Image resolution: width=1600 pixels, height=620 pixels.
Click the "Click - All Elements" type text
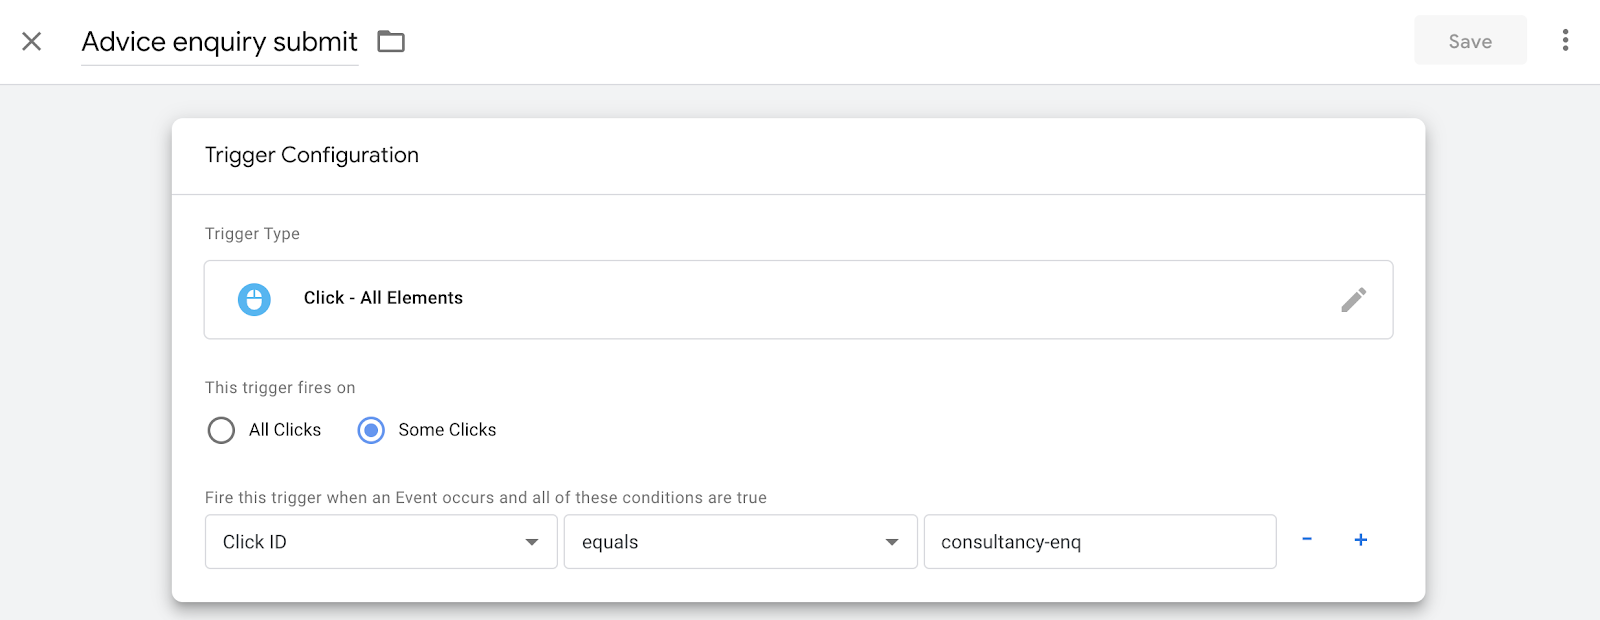383,298
